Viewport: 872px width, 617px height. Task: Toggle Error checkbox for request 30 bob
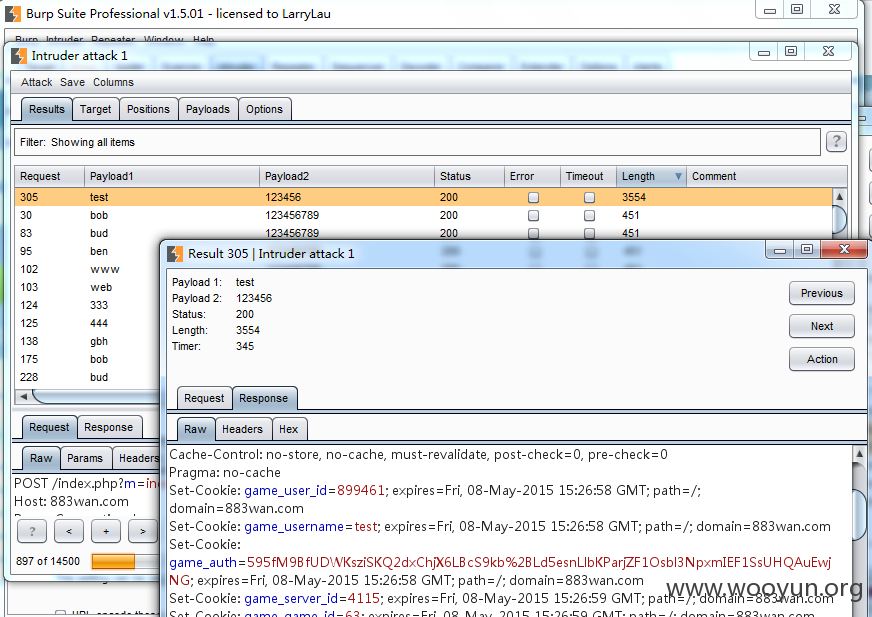click(533, 215)
